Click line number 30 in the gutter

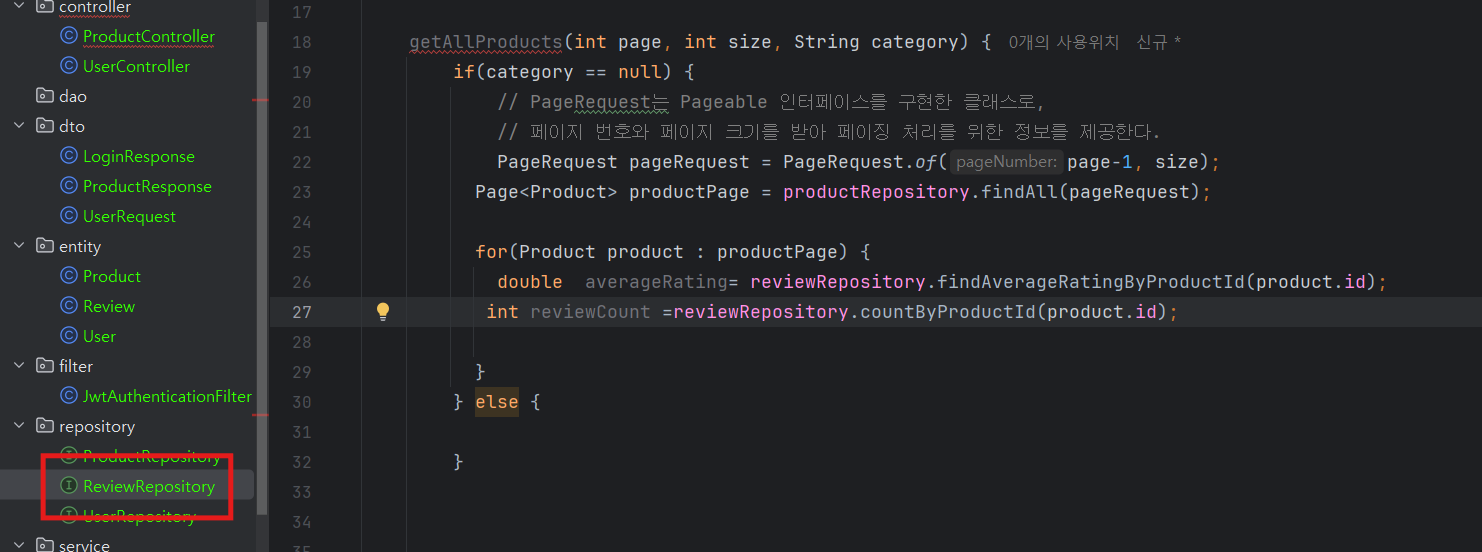pyautogui.click(x=301, y=402)
